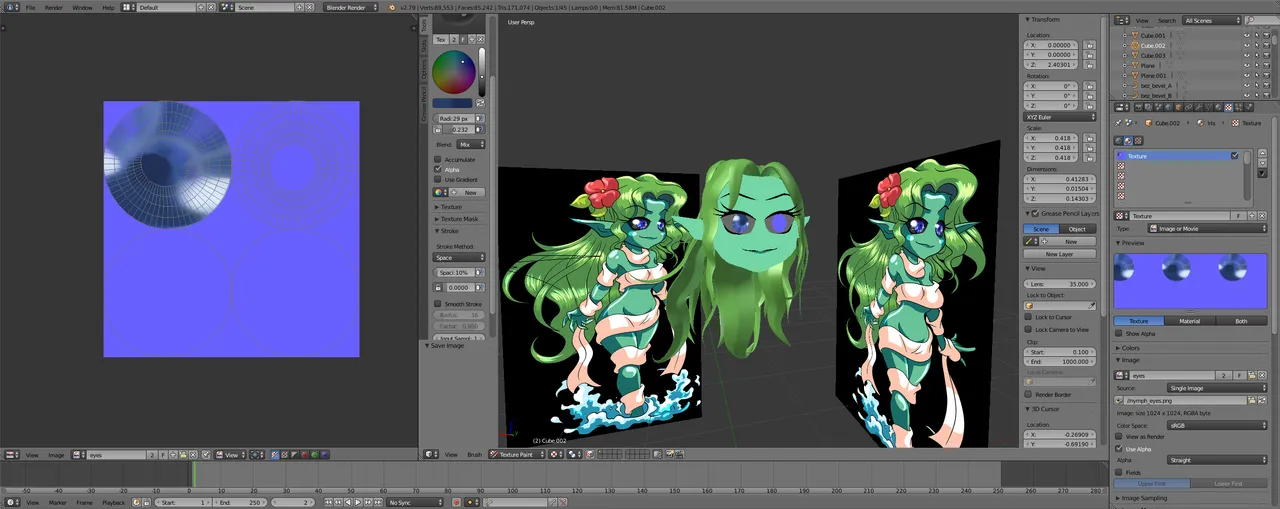Click the brush color swatch below the wheel
This screenshot has width=1280, height=509.
452,103
